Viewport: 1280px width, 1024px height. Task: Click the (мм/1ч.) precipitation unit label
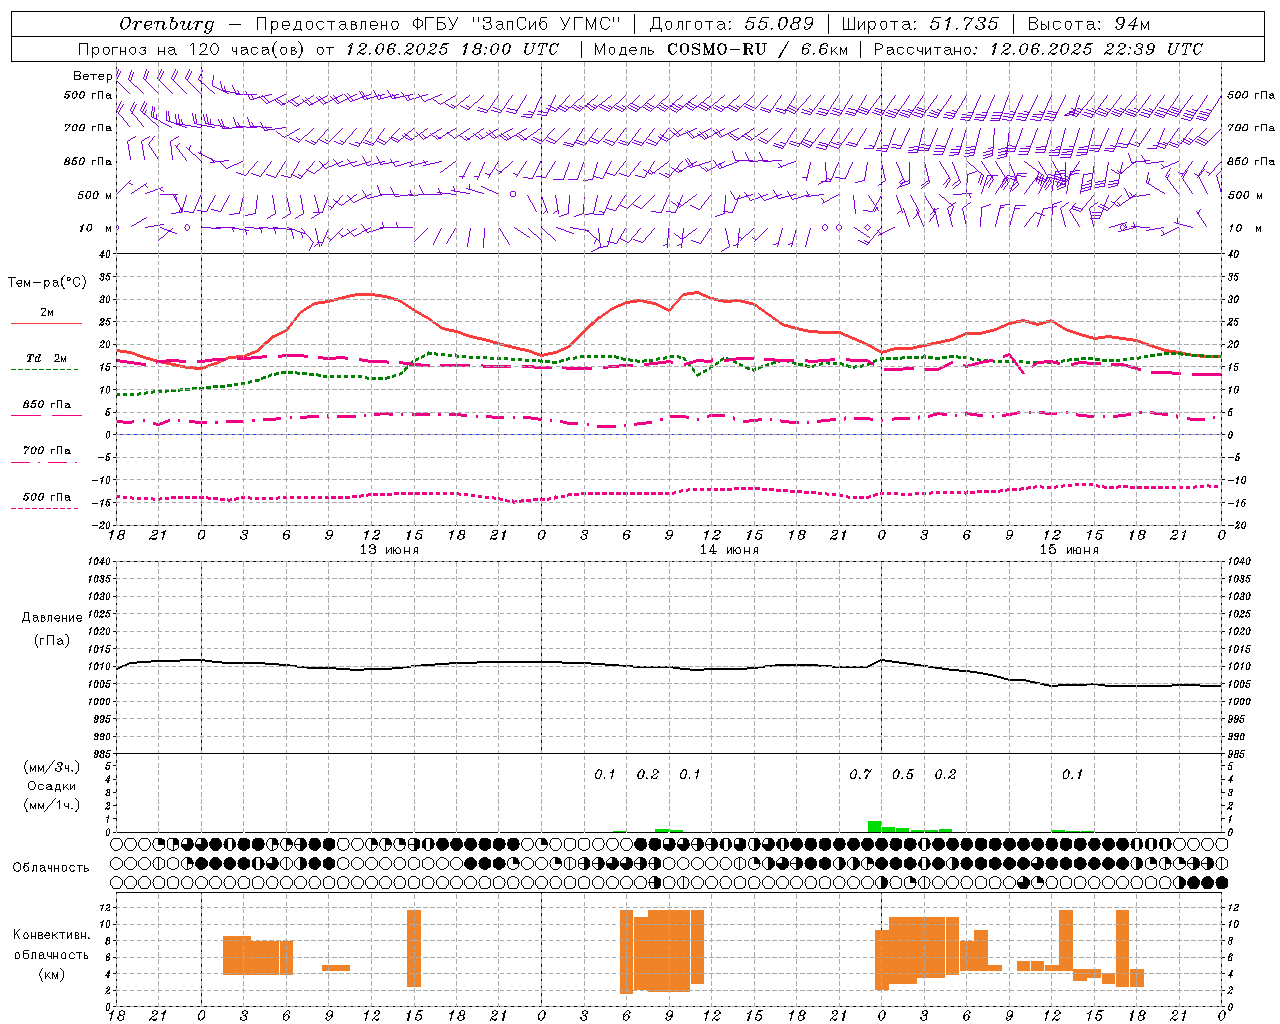52,805
